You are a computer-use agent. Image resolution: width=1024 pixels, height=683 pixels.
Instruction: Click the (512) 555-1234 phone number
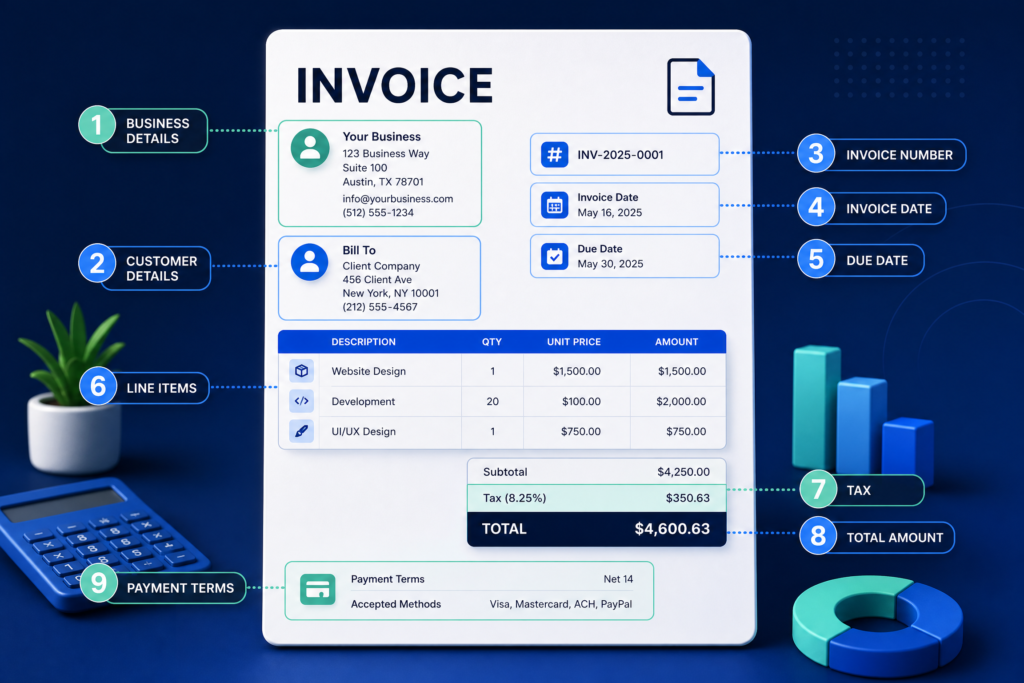377,213
